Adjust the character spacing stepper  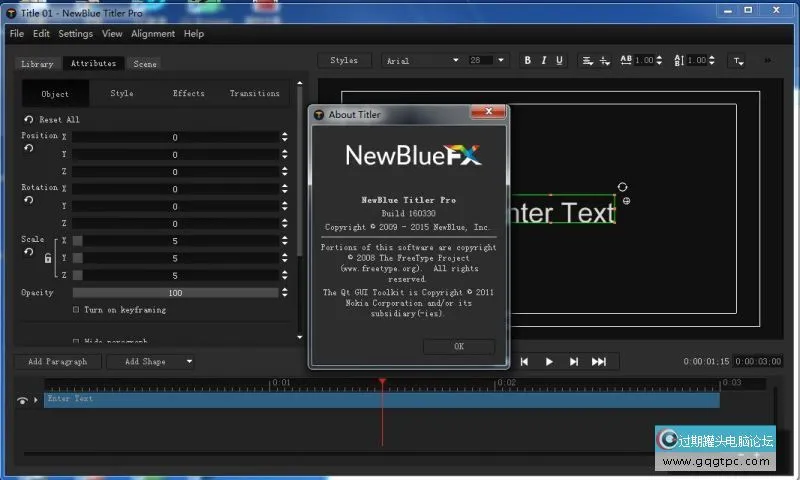point(659,60)
